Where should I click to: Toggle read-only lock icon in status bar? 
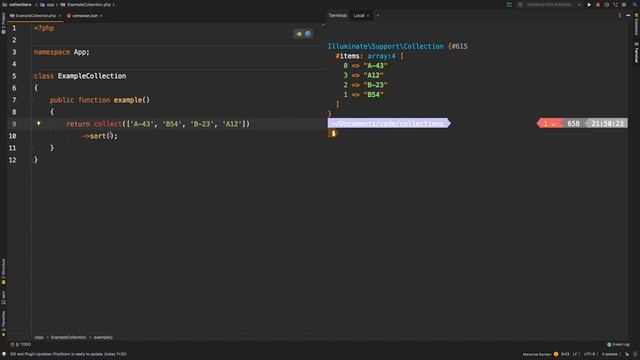point(627,354)
